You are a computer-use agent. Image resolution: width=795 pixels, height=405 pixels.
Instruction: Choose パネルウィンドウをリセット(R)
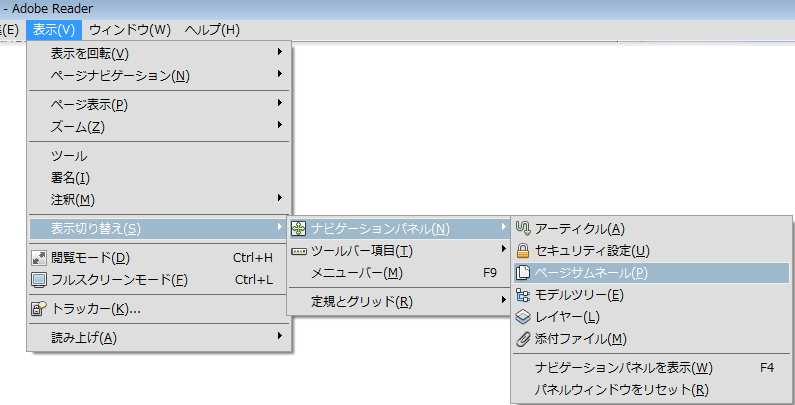pos(652,390)
